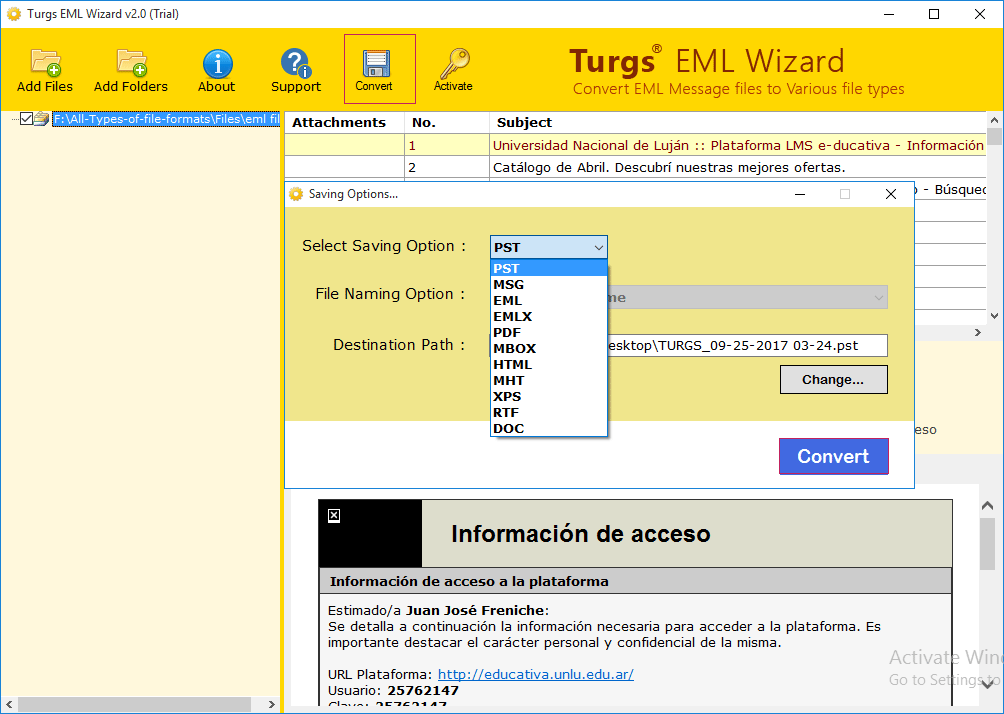
Task: Click the Attachments column header
Action: click(x=344, y=122)
